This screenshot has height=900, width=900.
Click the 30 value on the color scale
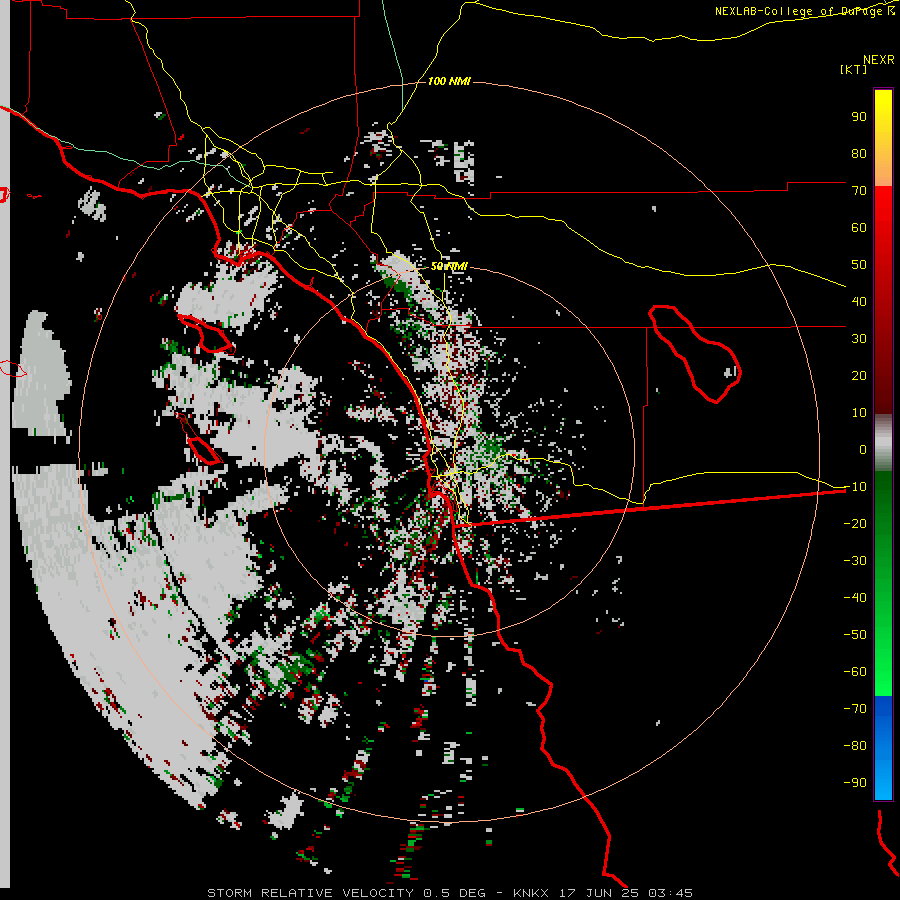click(x=859, y=339)
